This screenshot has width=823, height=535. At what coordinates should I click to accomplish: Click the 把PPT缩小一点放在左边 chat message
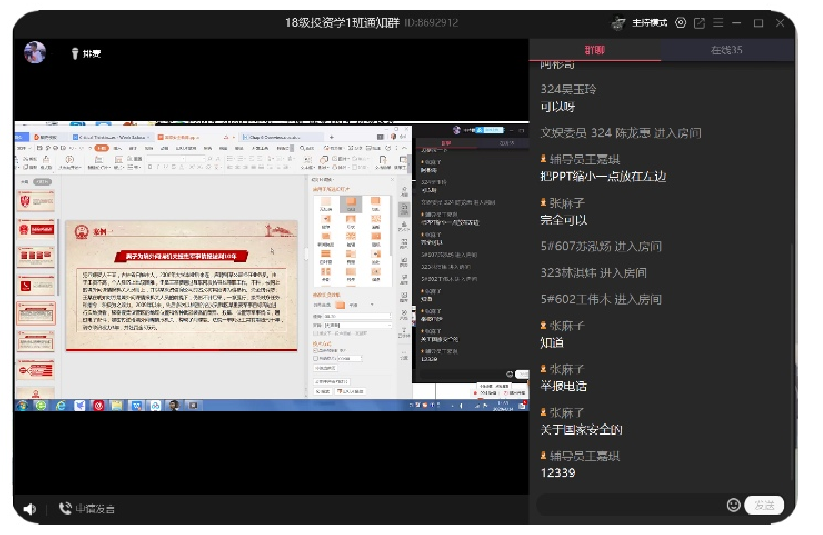tap(602, 176)
